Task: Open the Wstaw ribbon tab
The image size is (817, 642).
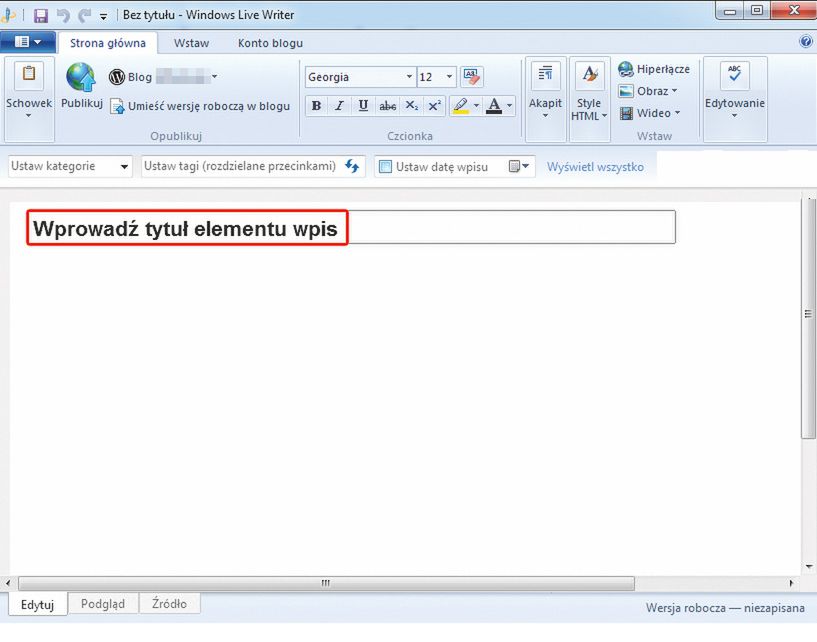Action: 191,43
